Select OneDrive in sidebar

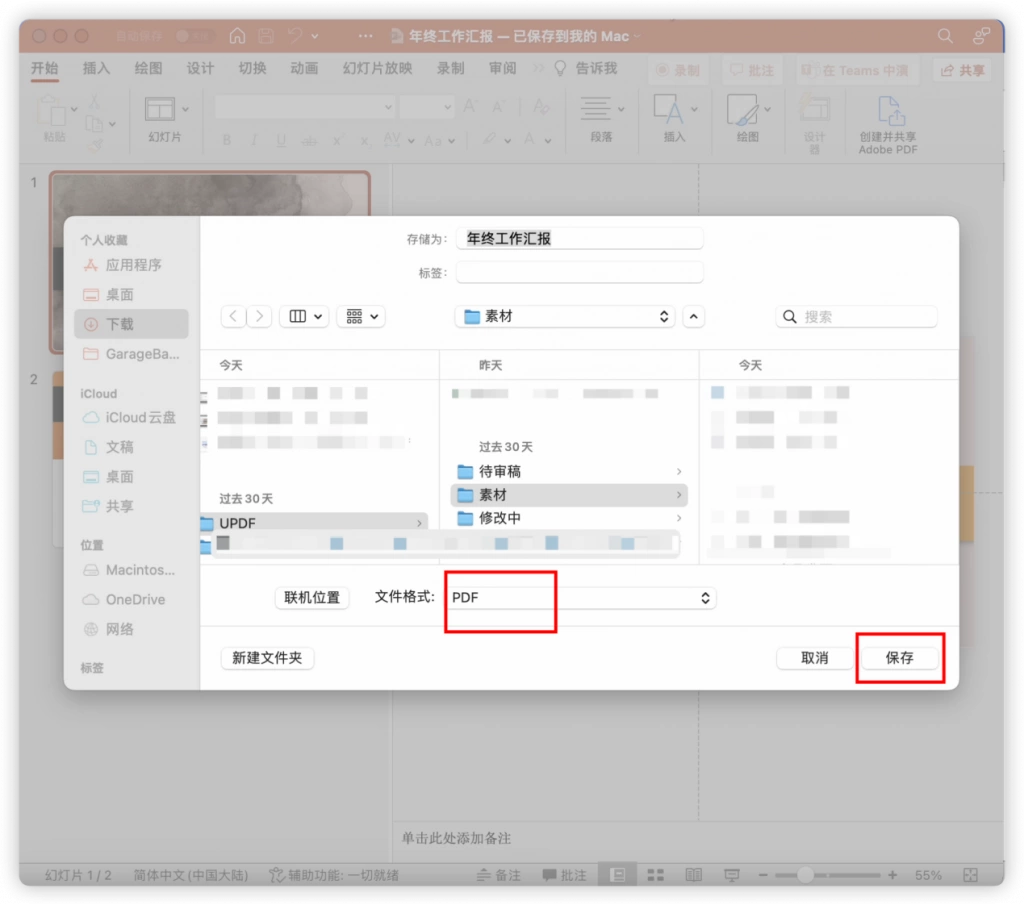click(132, 599)
